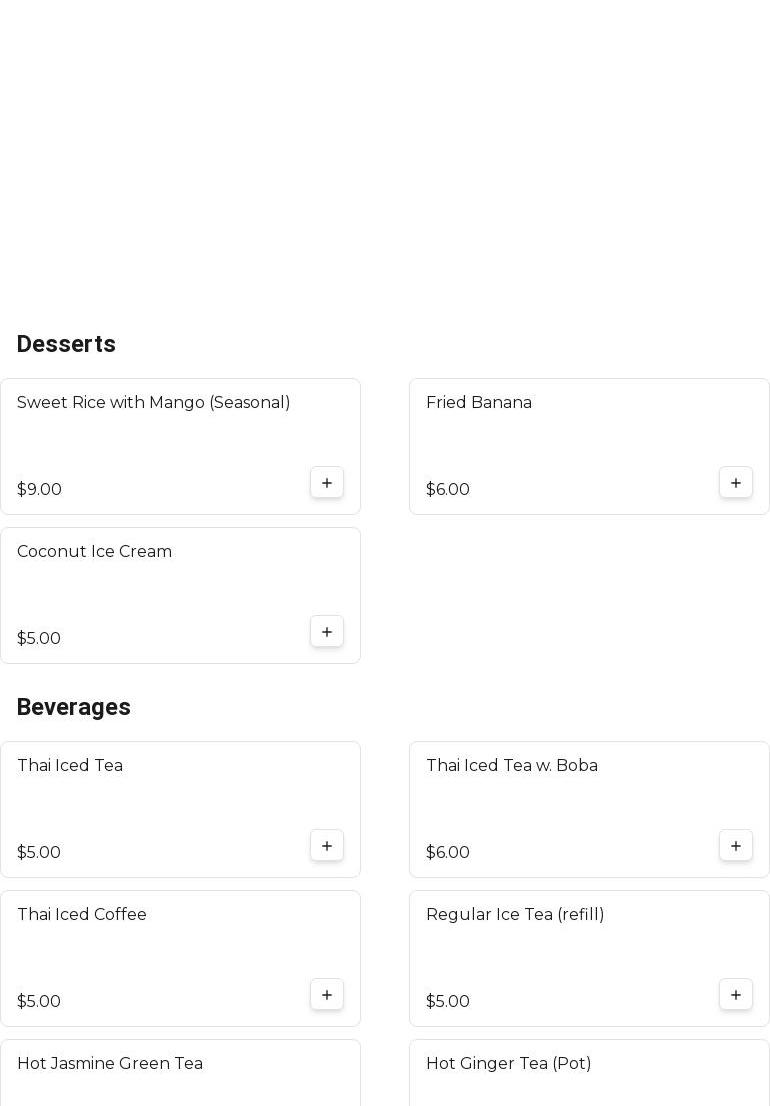This screenshot has height=1106, width=770.
Task: Add Coconut Ice Cream using plus button
Action: tap(327, 632)
